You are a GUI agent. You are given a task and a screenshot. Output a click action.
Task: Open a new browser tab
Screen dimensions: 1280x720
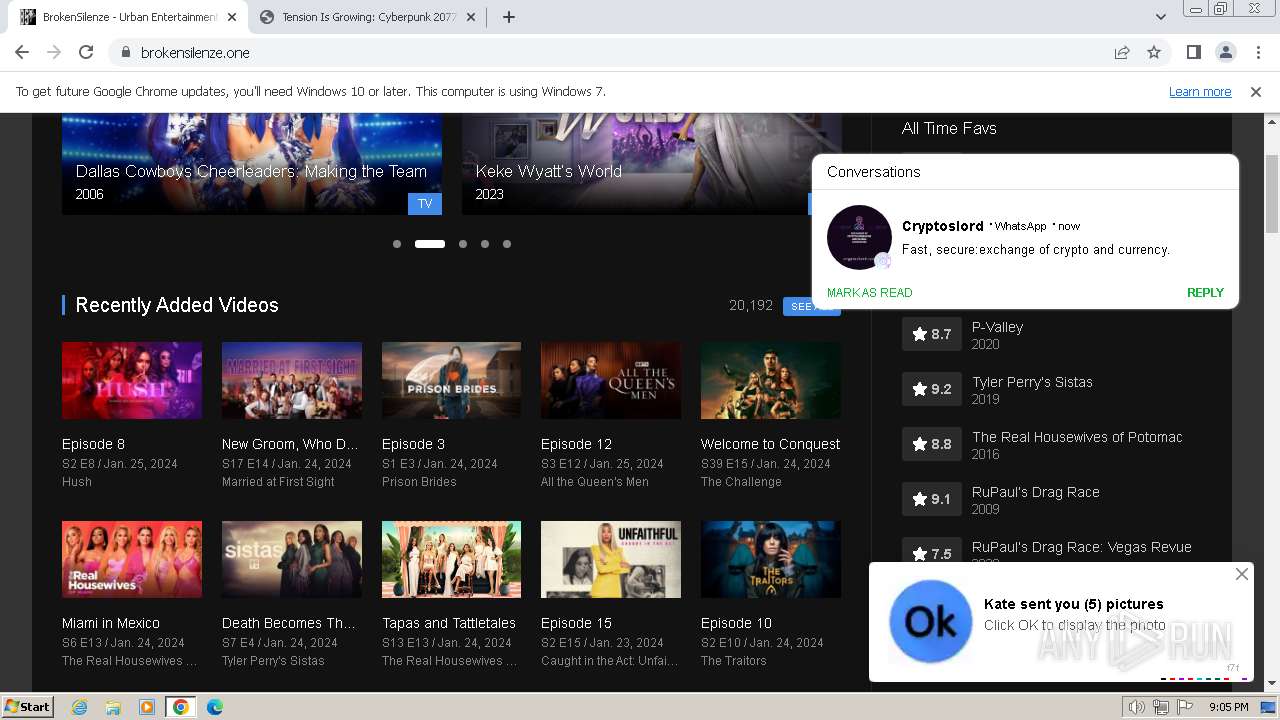(509, 17)
